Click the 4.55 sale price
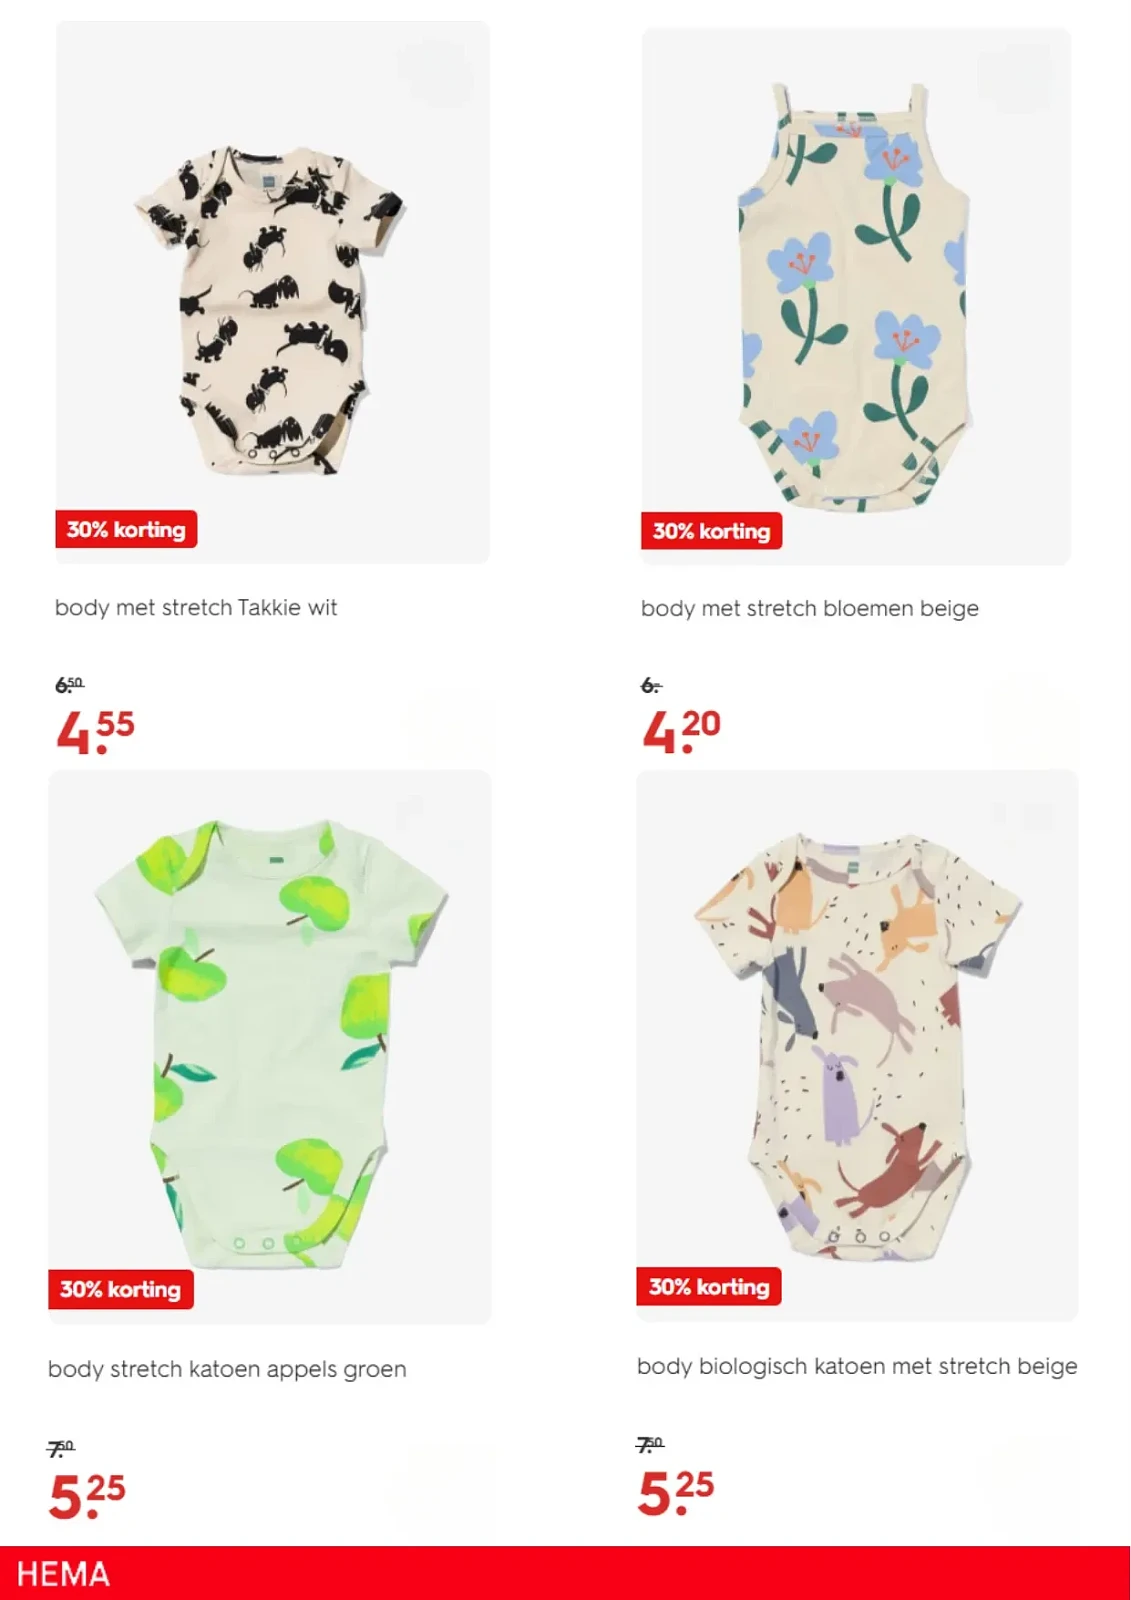This screenshot has width=1131, height=1600. pos(95,731)
